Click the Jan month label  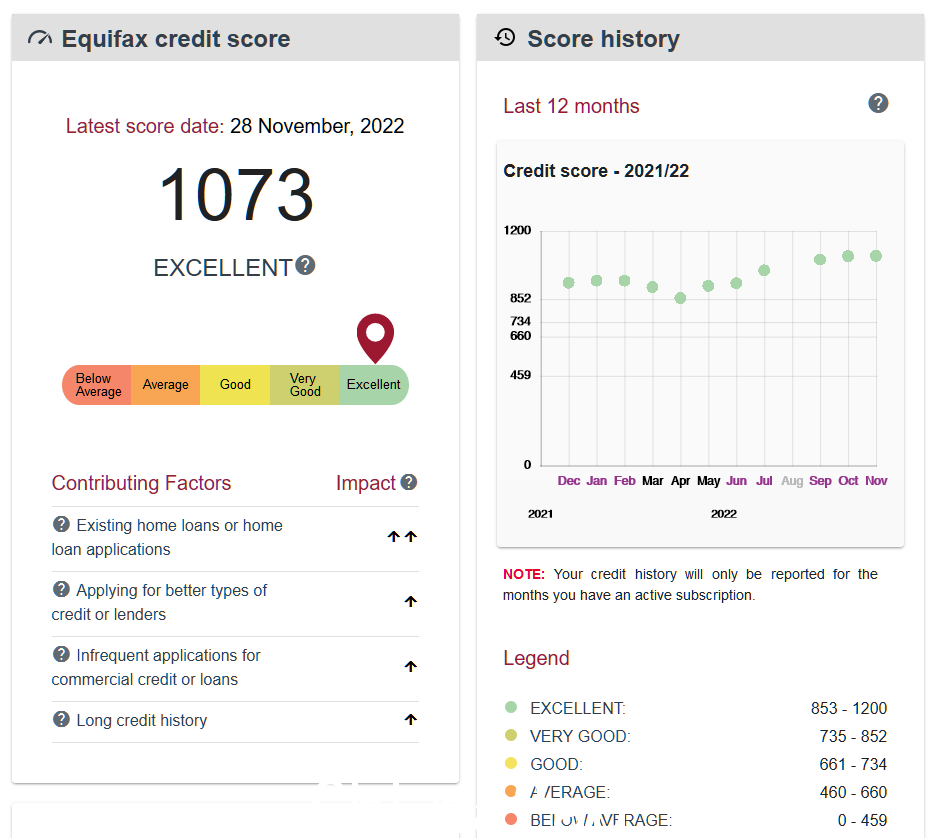click(x=596, y=481)
